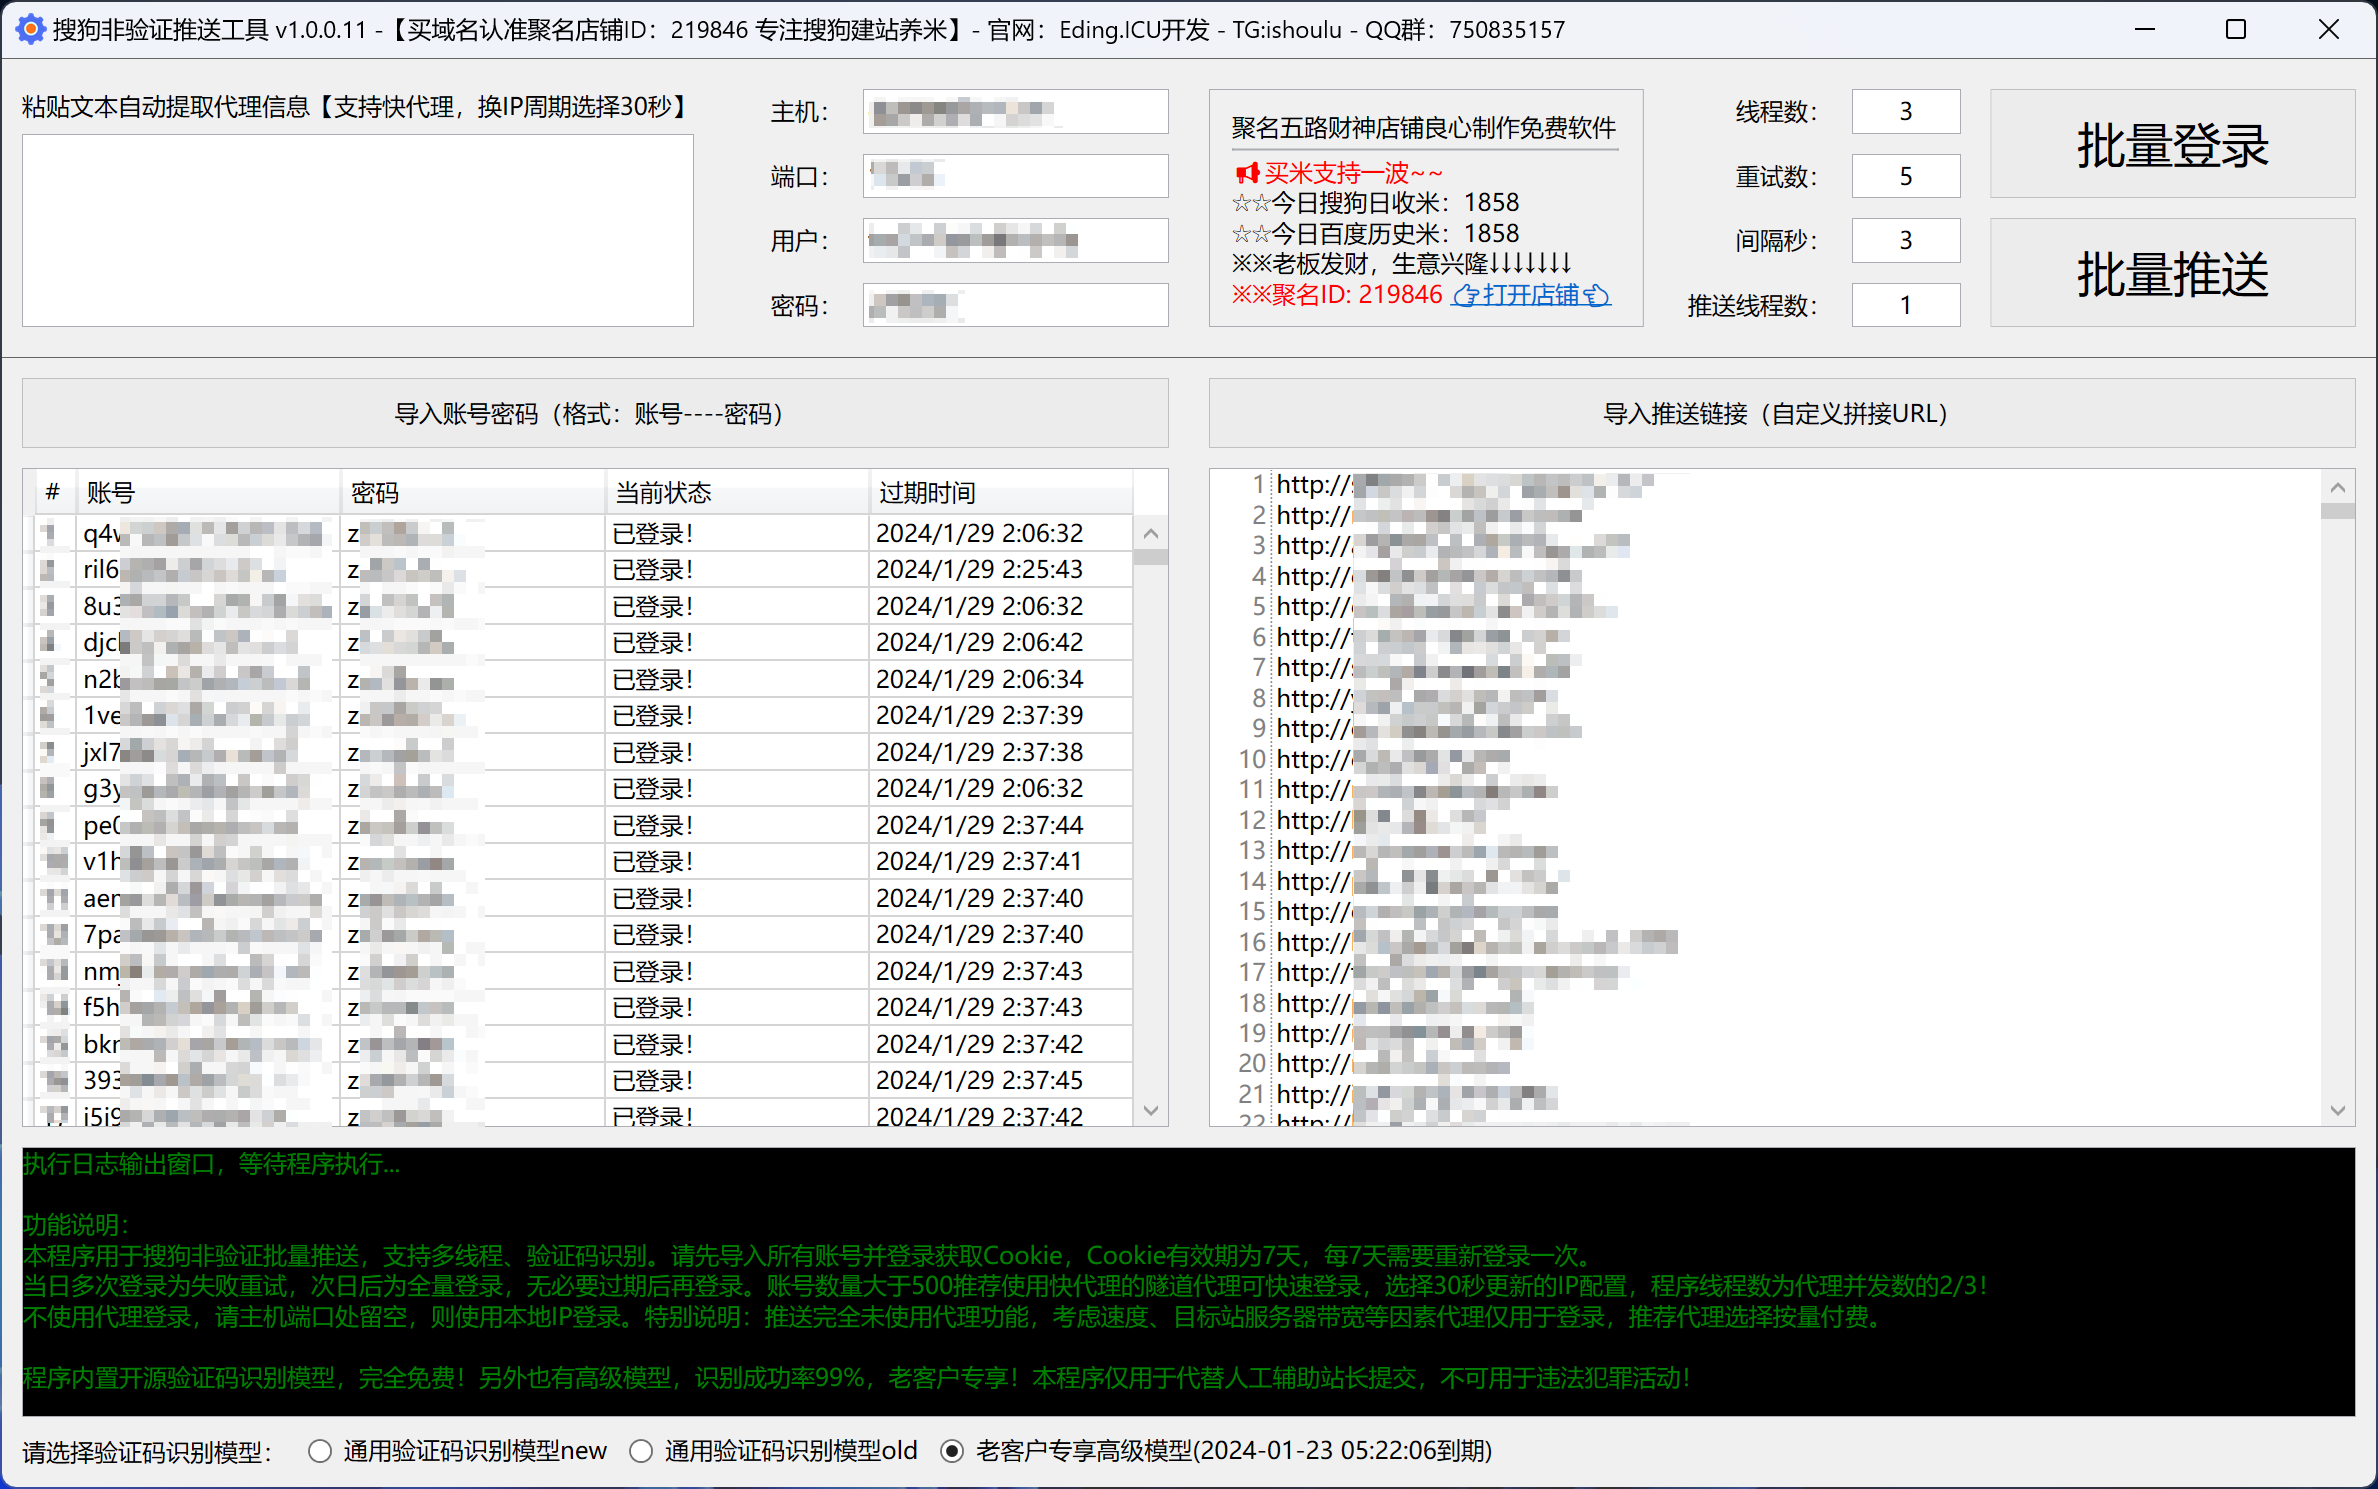Click the 执行日志输出窗口 log line
The width and height of the screenshot is (2378, 1489).
tap(211, 1164)
